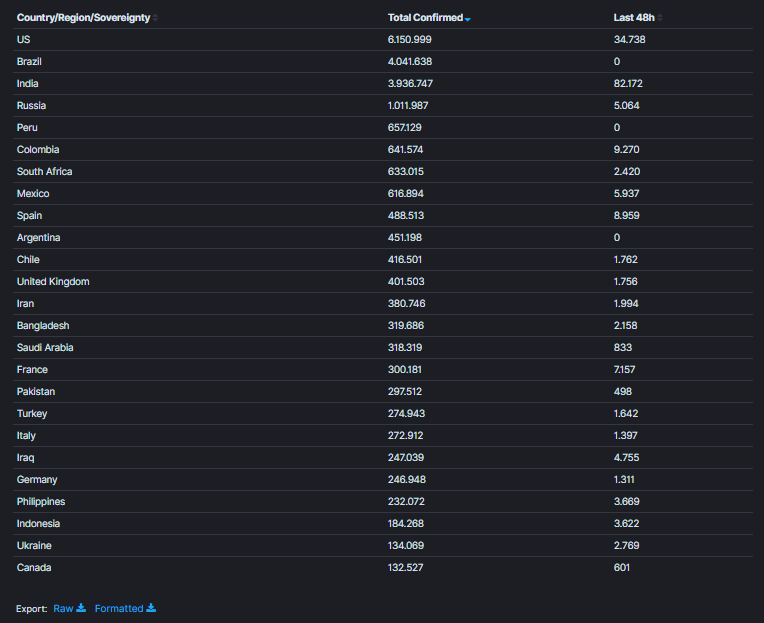Click the download icon next to Formatted
764x623 pixels.
151,608
